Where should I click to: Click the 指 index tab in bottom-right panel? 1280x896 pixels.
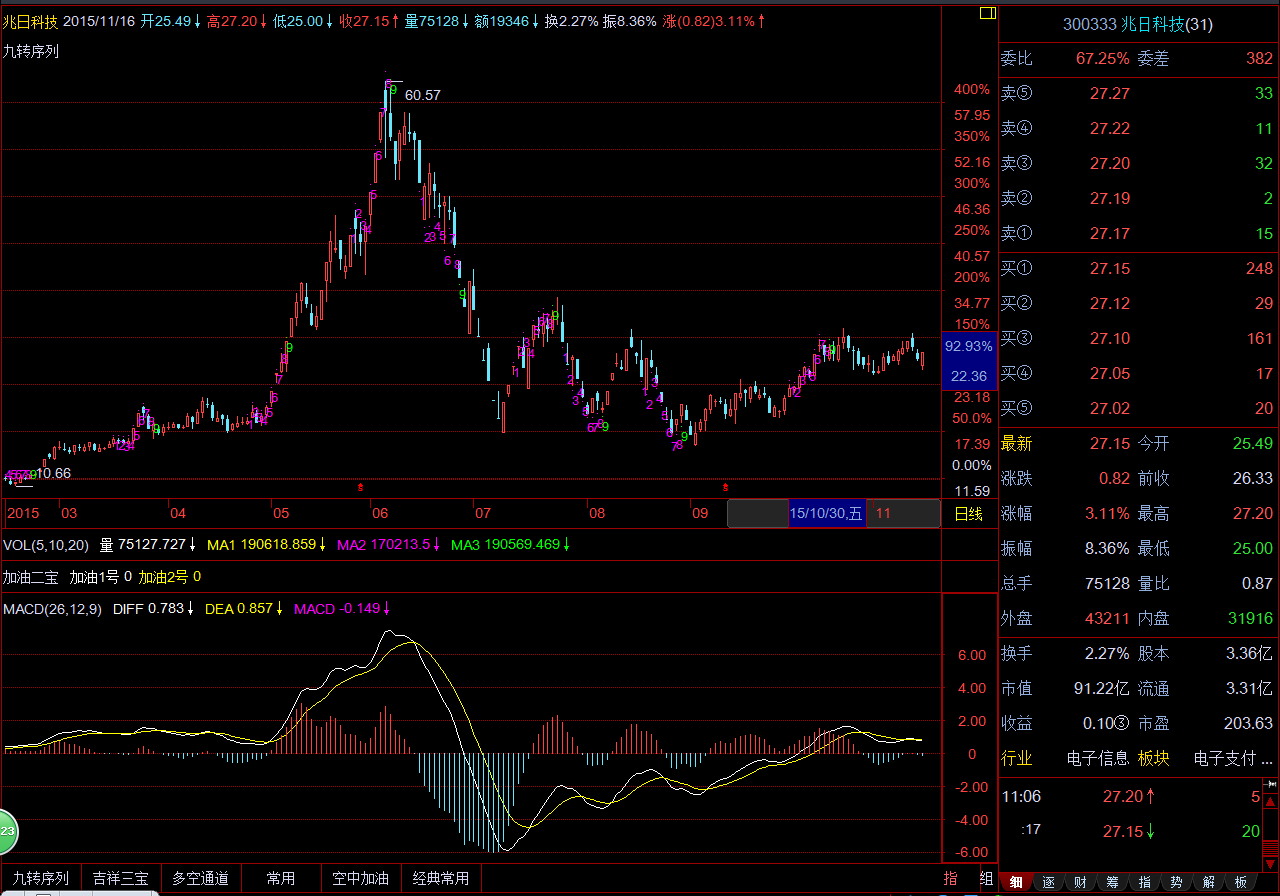1144,882
